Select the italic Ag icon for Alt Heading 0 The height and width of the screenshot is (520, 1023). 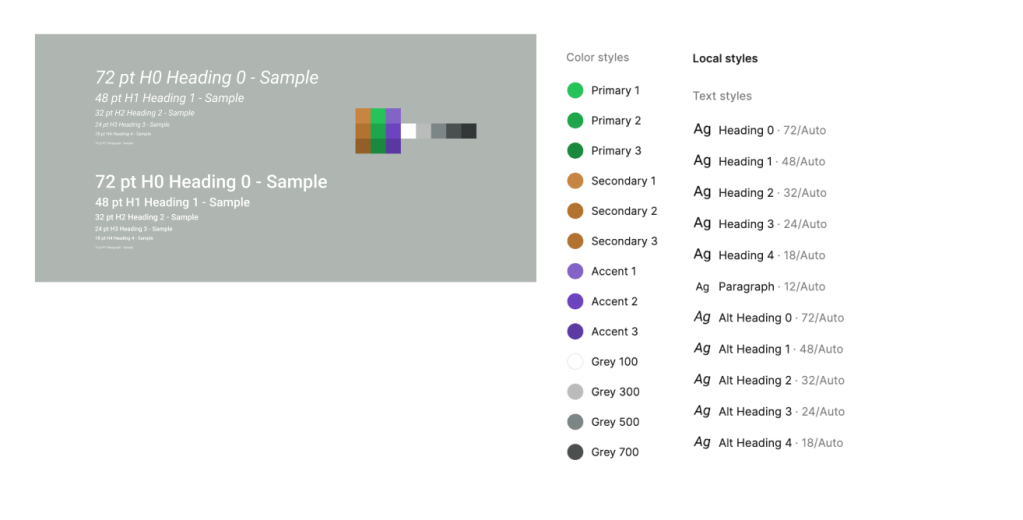coord(702,318)
